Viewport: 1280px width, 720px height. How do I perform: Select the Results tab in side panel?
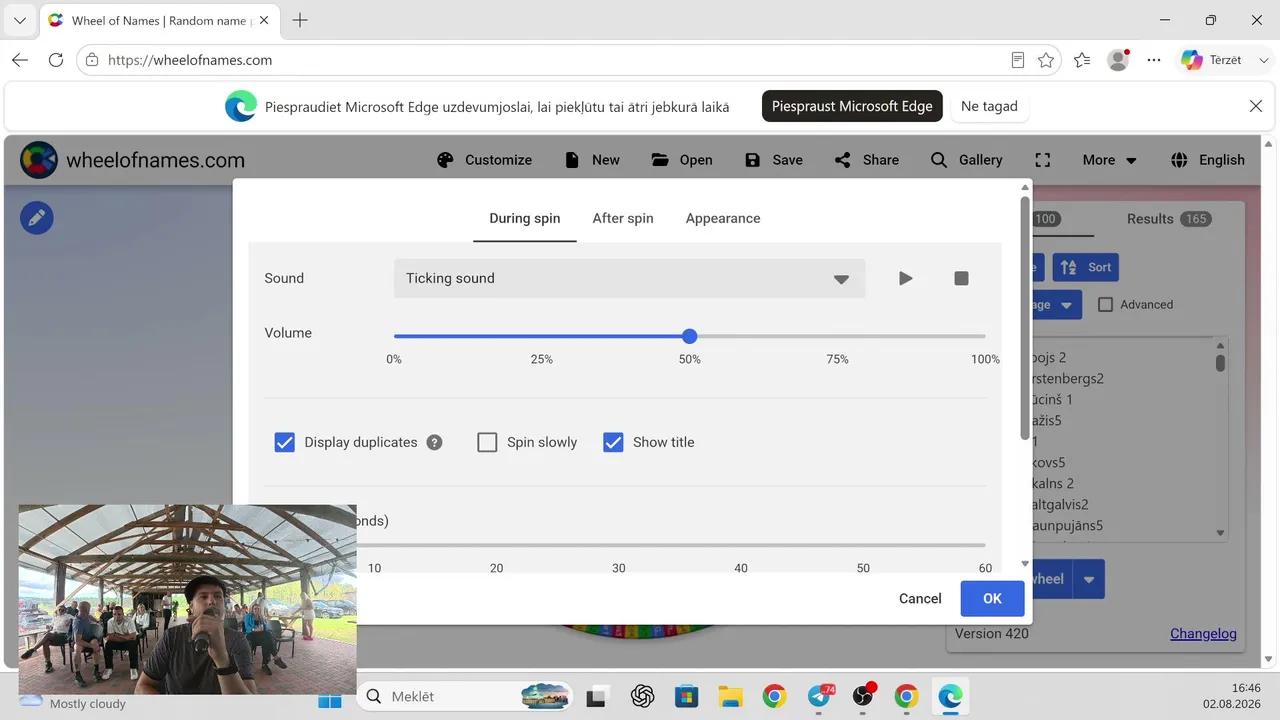pos(1168,219)
